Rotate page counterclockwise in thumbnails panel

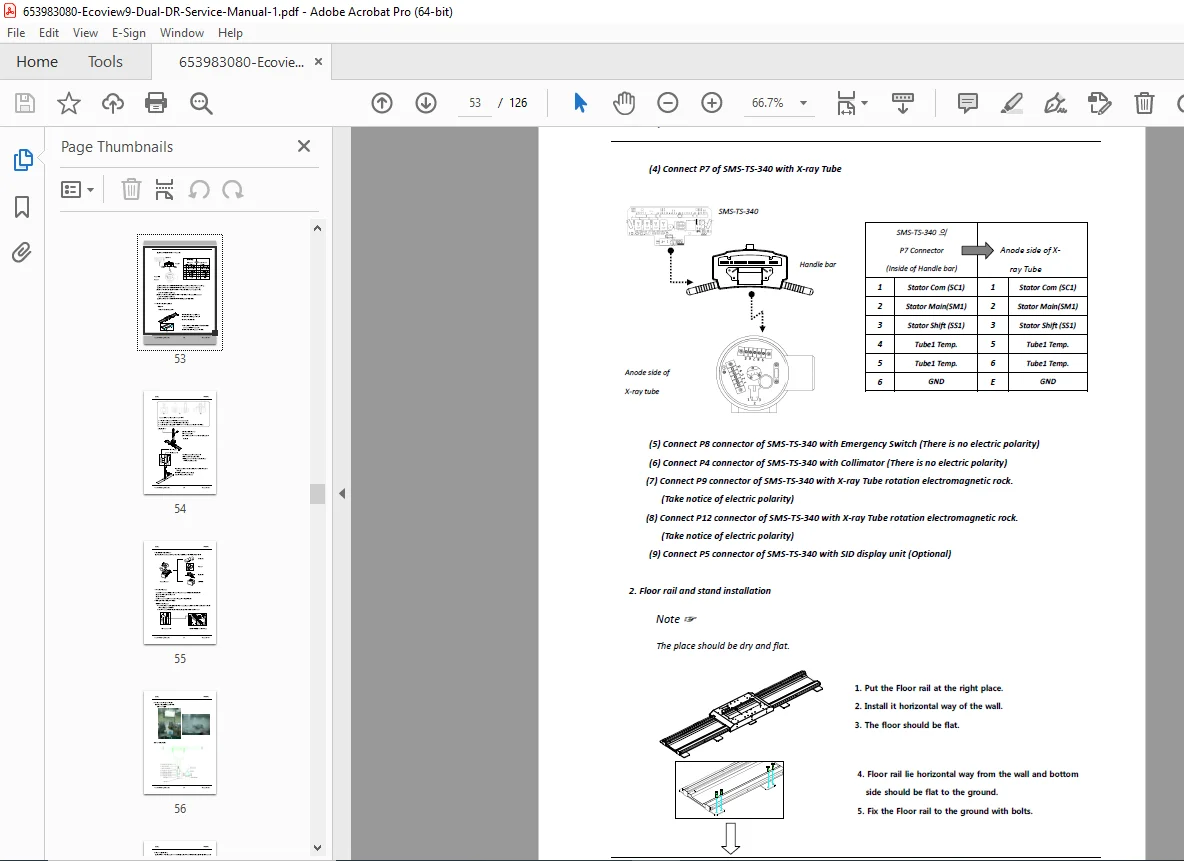point(199,190)
